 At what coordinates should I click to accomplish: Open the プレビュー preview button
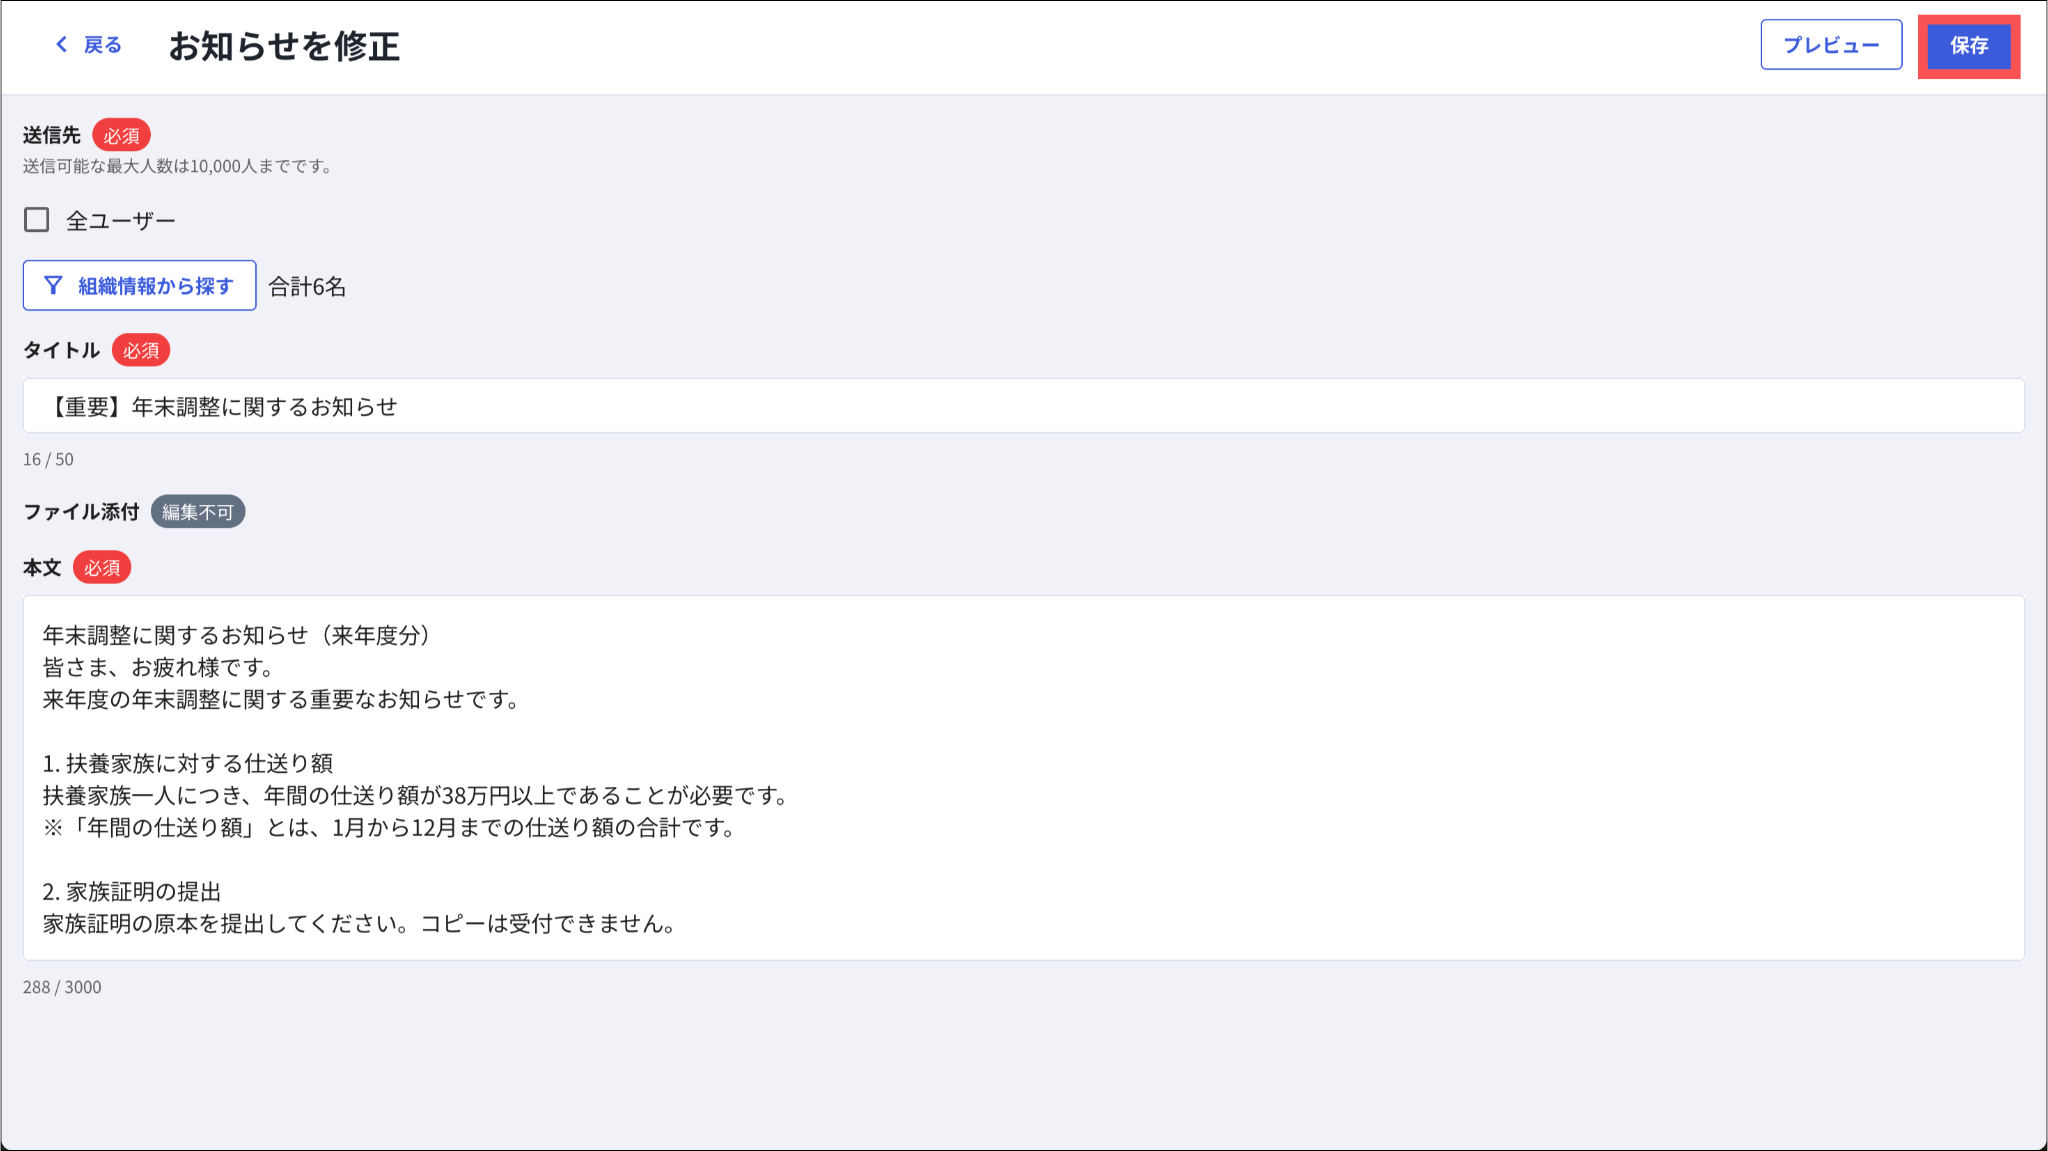coord(1831,45)
